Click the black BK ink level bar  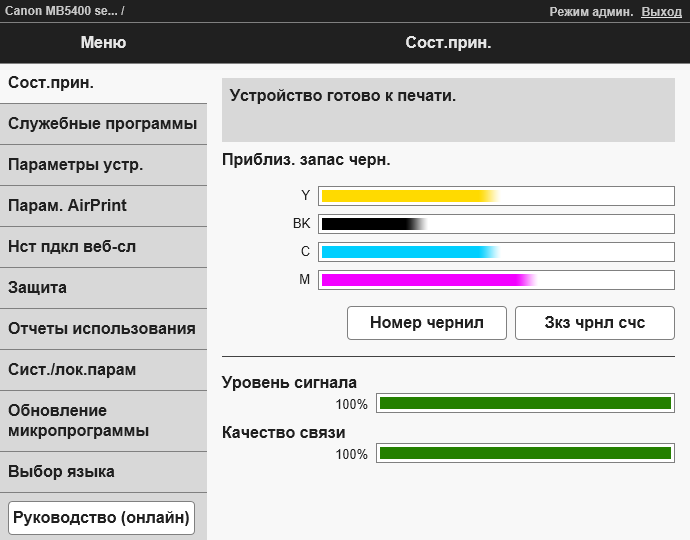[496, 224]
